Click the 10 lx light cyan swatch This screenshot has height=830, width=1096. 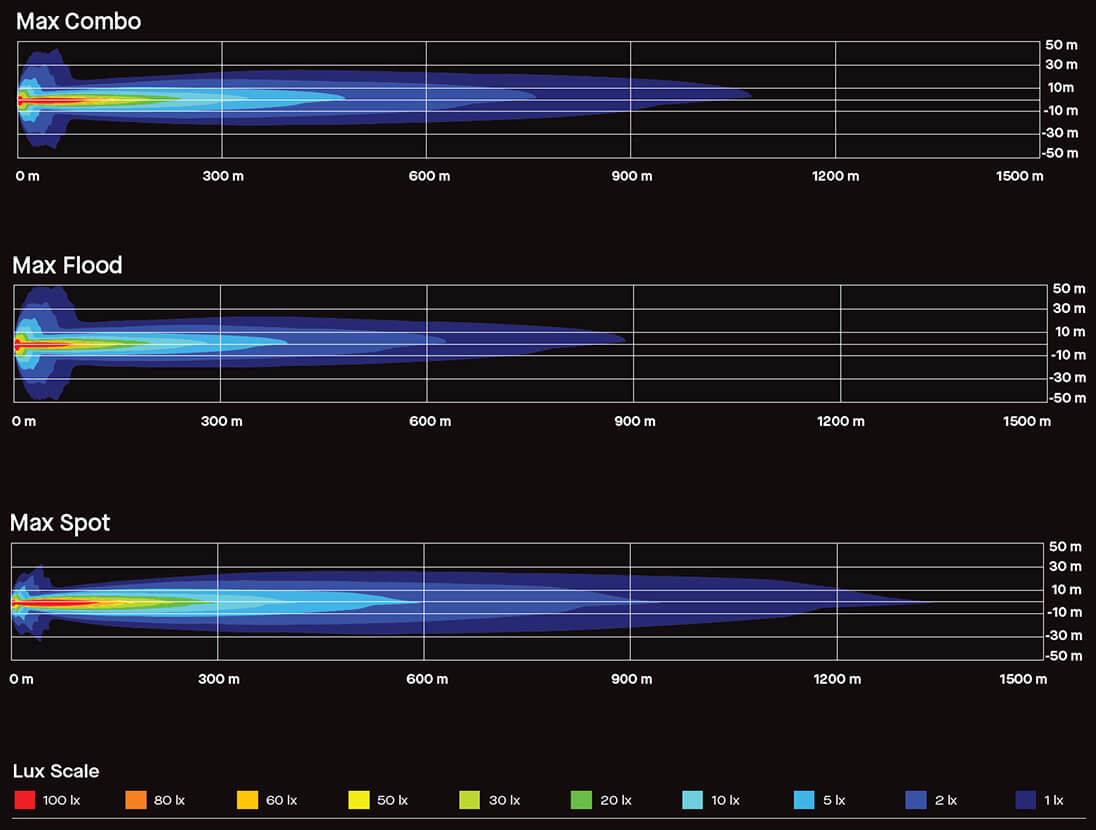click(692, 800)
